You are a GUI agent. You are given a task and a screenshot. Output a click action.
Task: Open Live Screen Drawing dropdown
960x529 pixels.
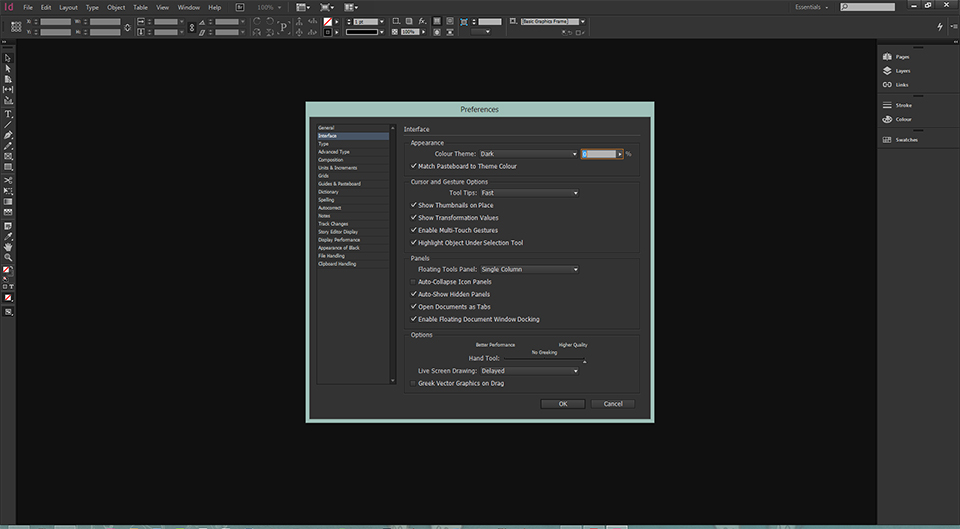pyautogui.click(x=528, y=371)
